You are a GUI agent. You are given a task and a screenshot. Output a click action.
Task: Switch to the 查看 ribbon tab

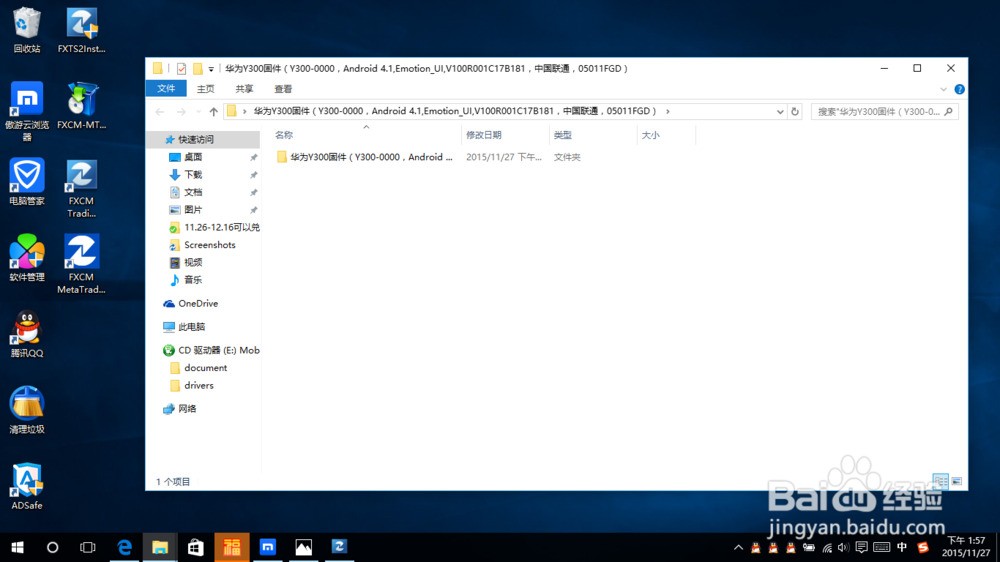[x=283, y=89]
